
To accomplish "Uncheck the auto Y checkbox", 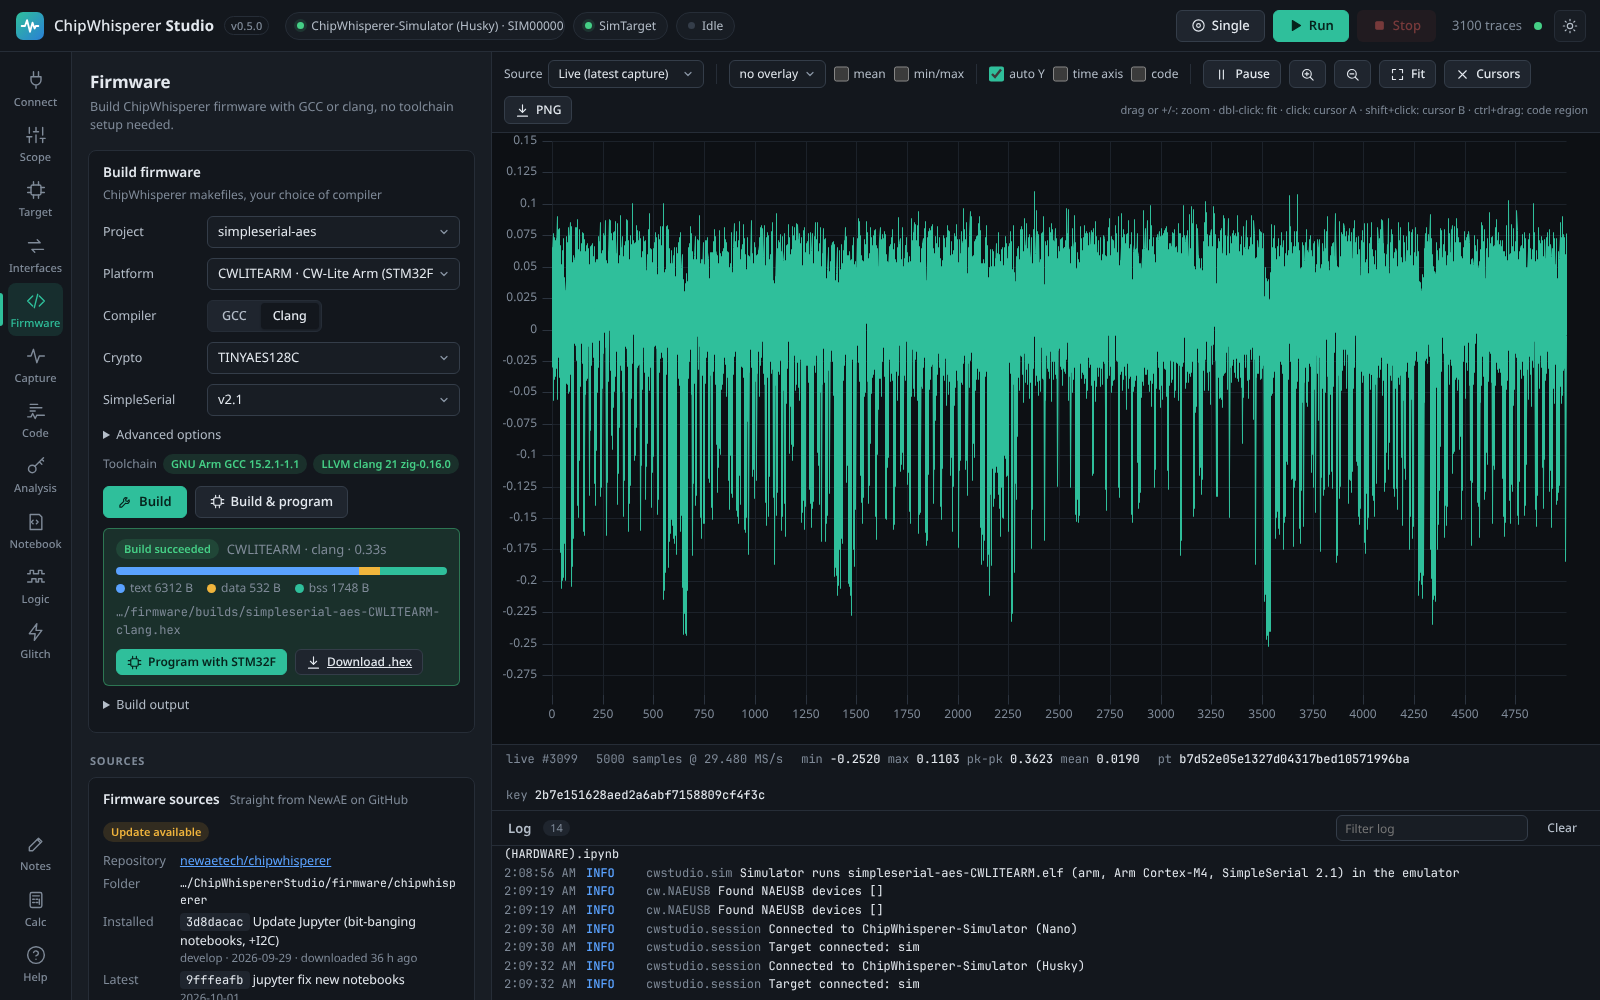I will pyautogui.click(x=997, y=74).
